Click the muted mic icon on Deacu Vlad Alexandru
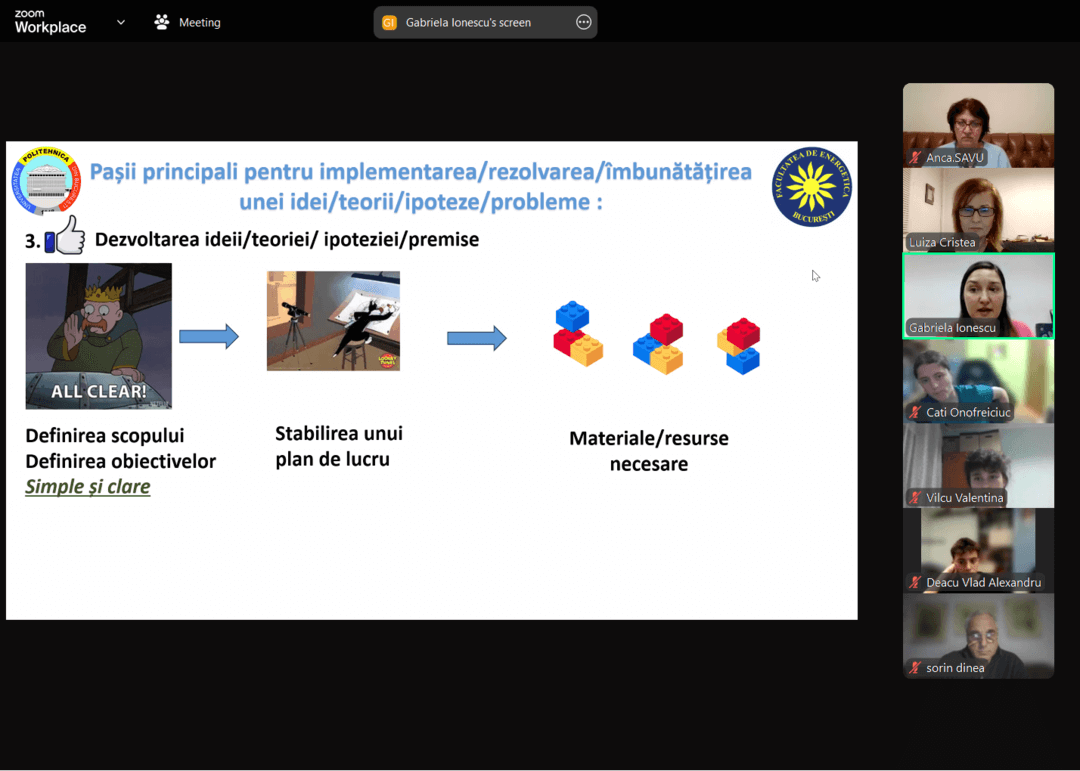1080x771 pixels. [x=915, y=583]
